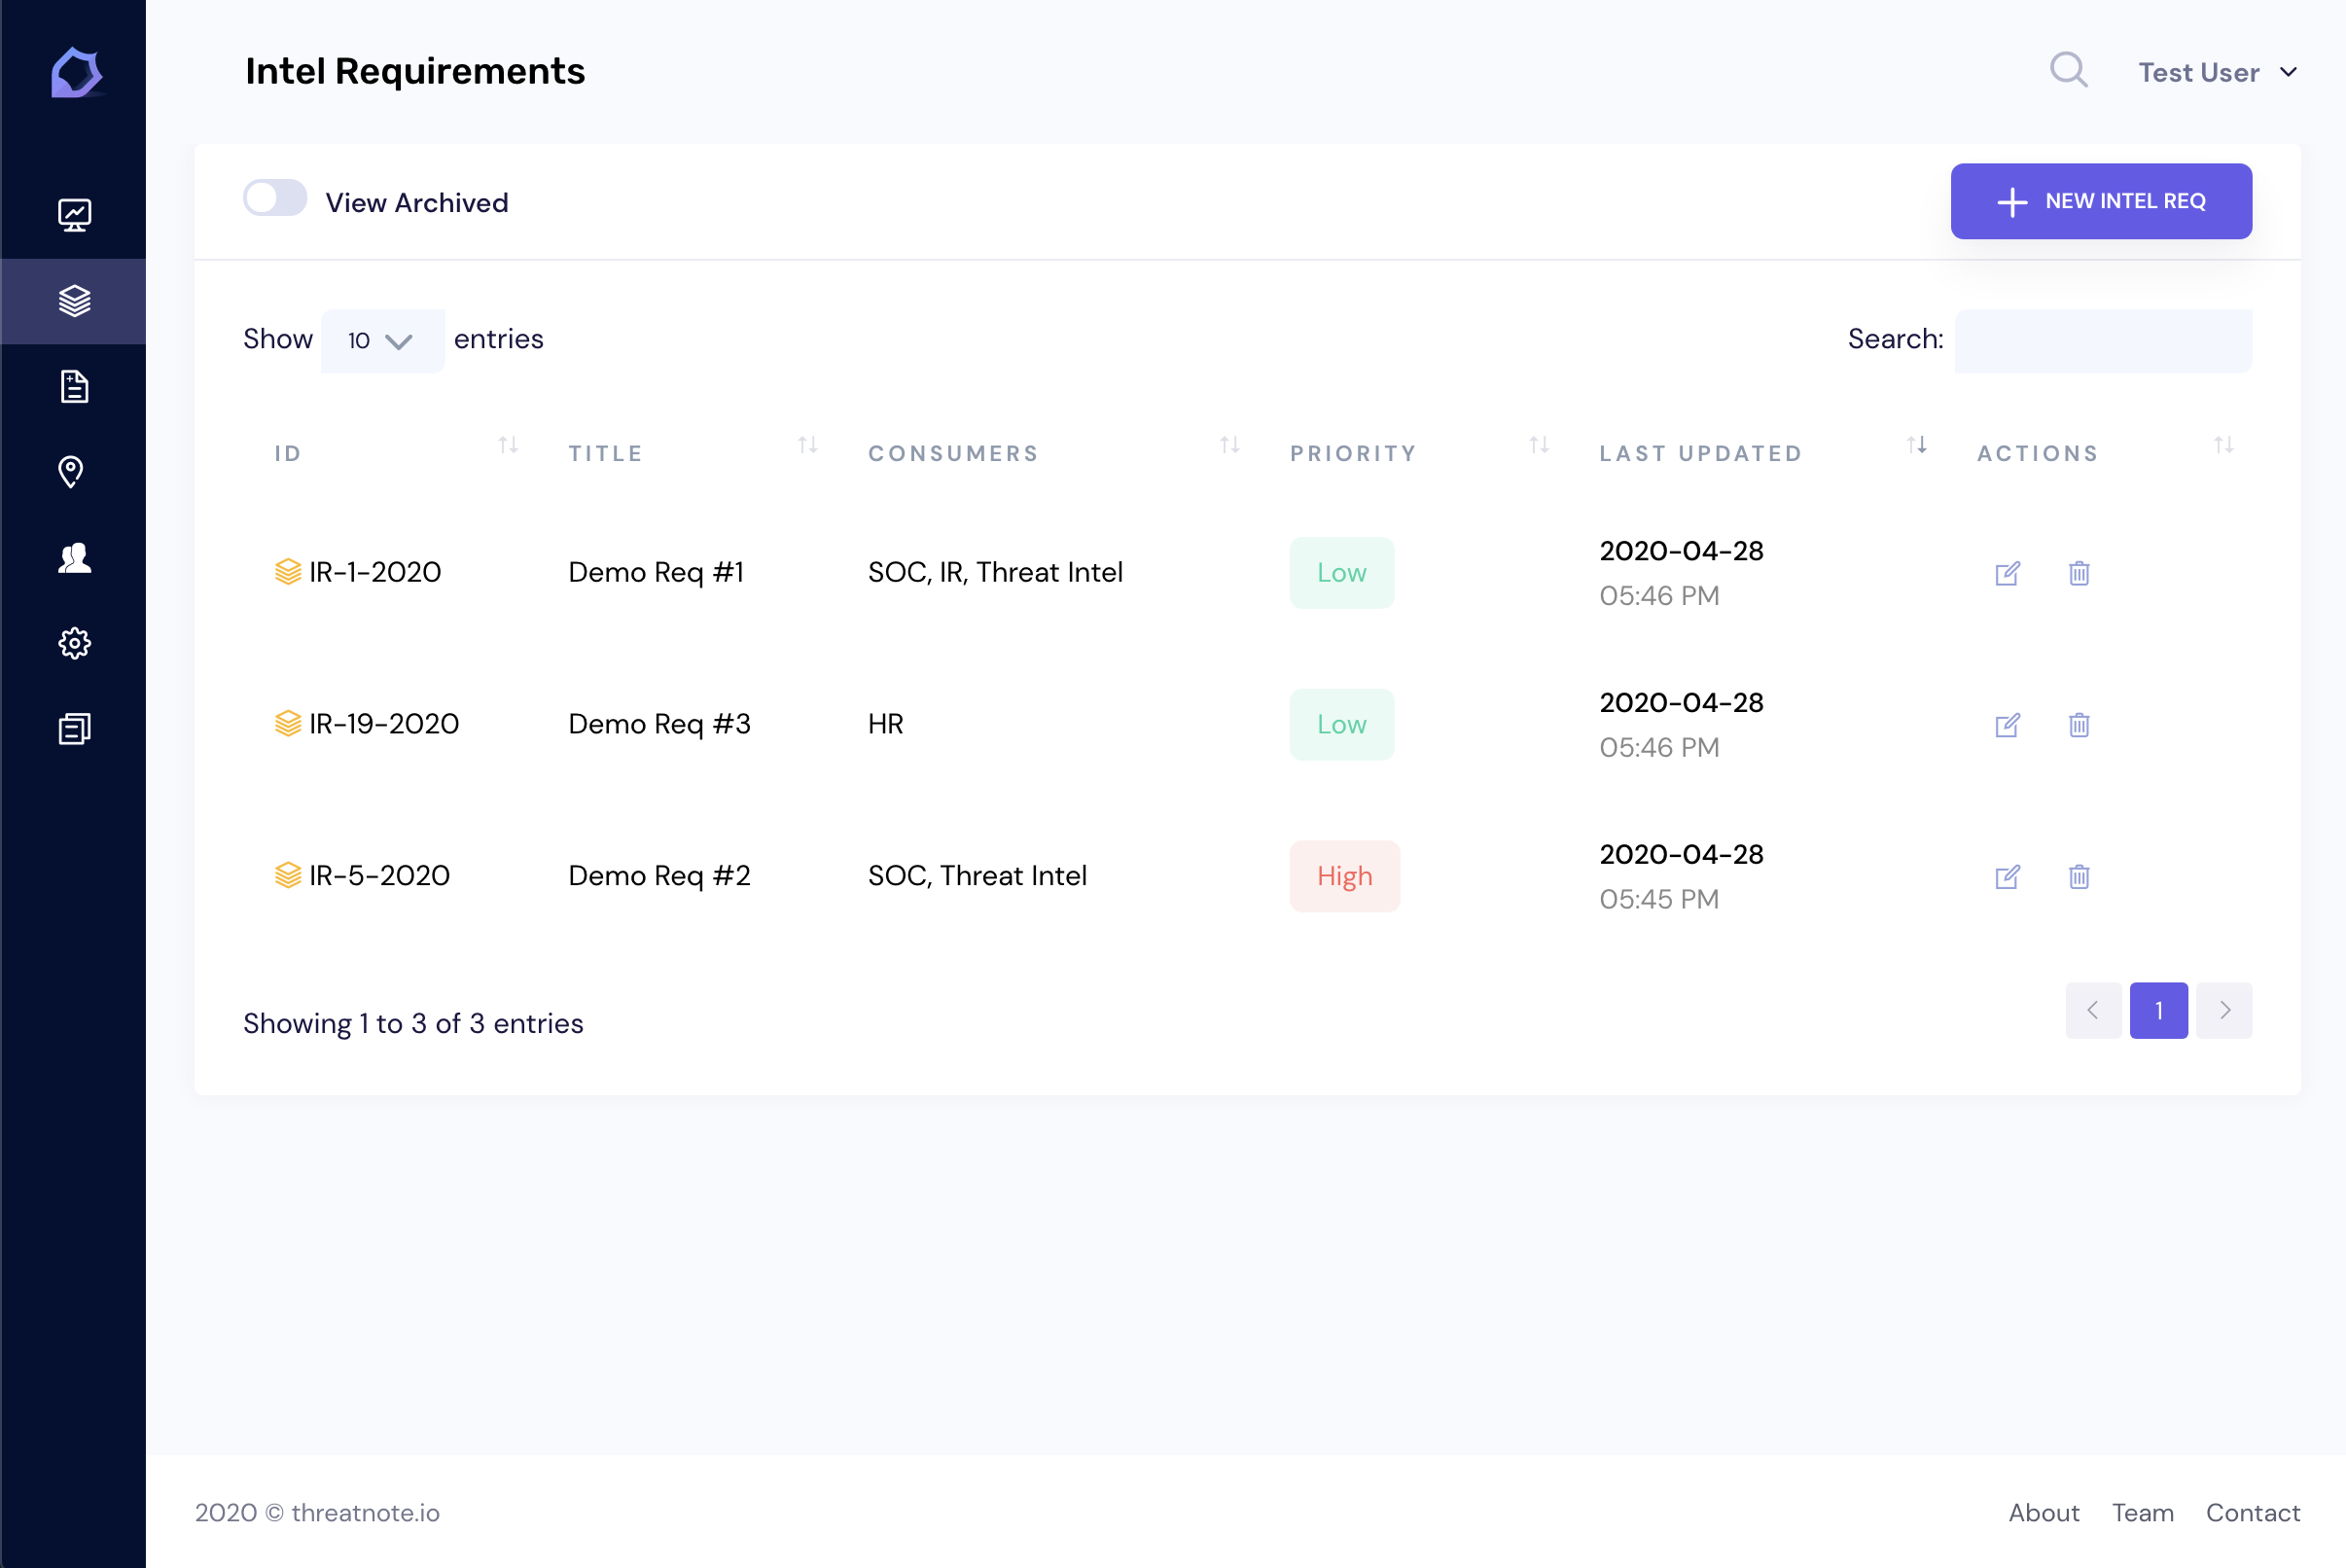
Task: Sort by the Consumers column arrows
Action: point(1229,446)
